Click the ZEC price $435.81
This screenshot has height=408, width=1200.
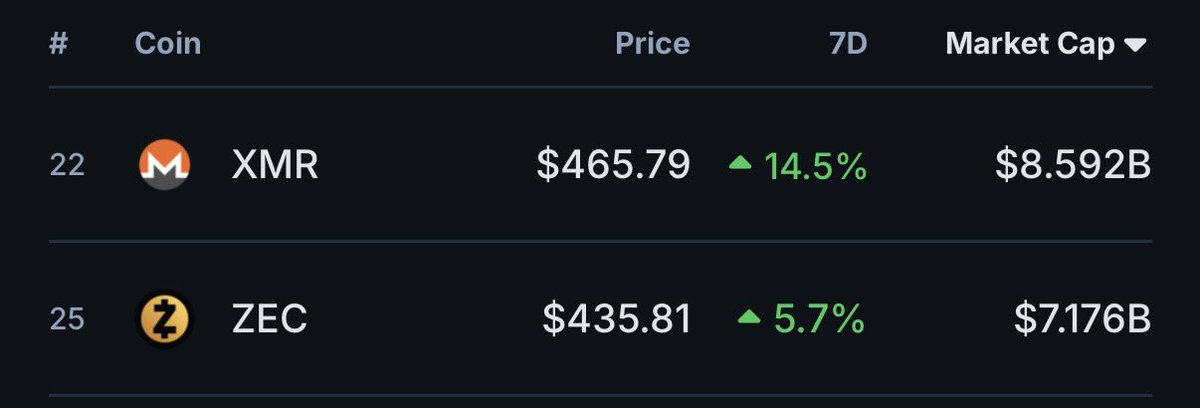616,319
